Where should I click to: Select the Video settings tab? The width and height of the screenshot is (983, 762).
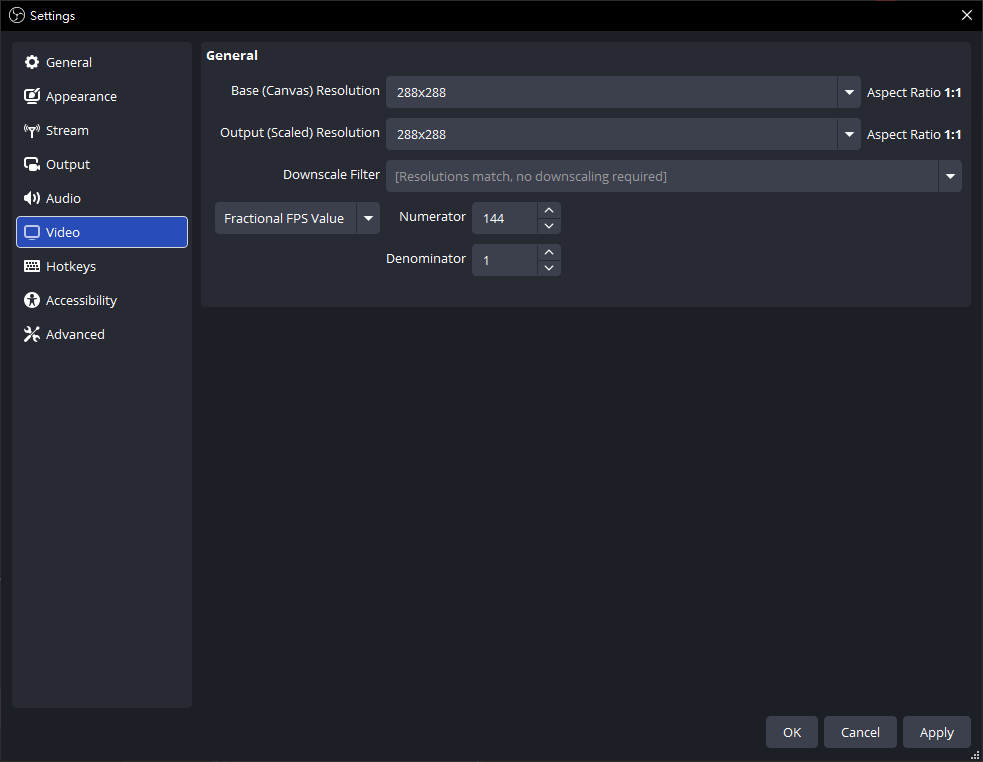point(102,232)
